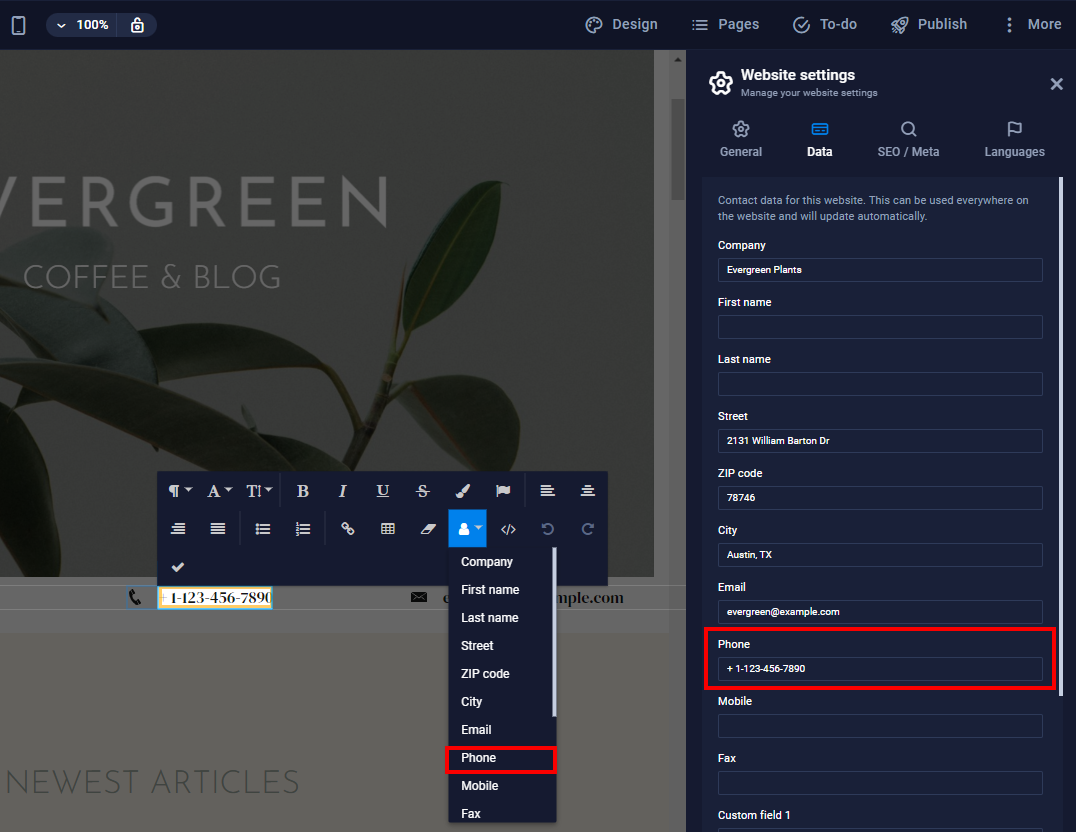Insert a link with chain icon

(348, 529)
